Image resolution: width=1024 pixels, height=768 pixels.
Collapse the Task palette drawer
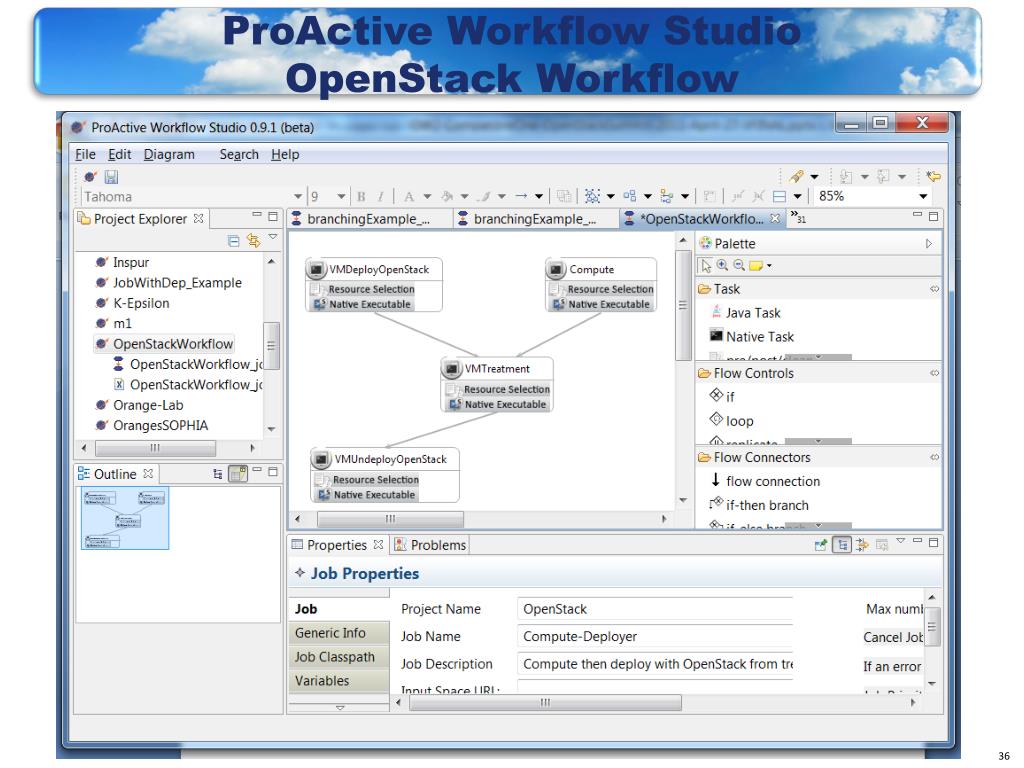click(935, 289)
